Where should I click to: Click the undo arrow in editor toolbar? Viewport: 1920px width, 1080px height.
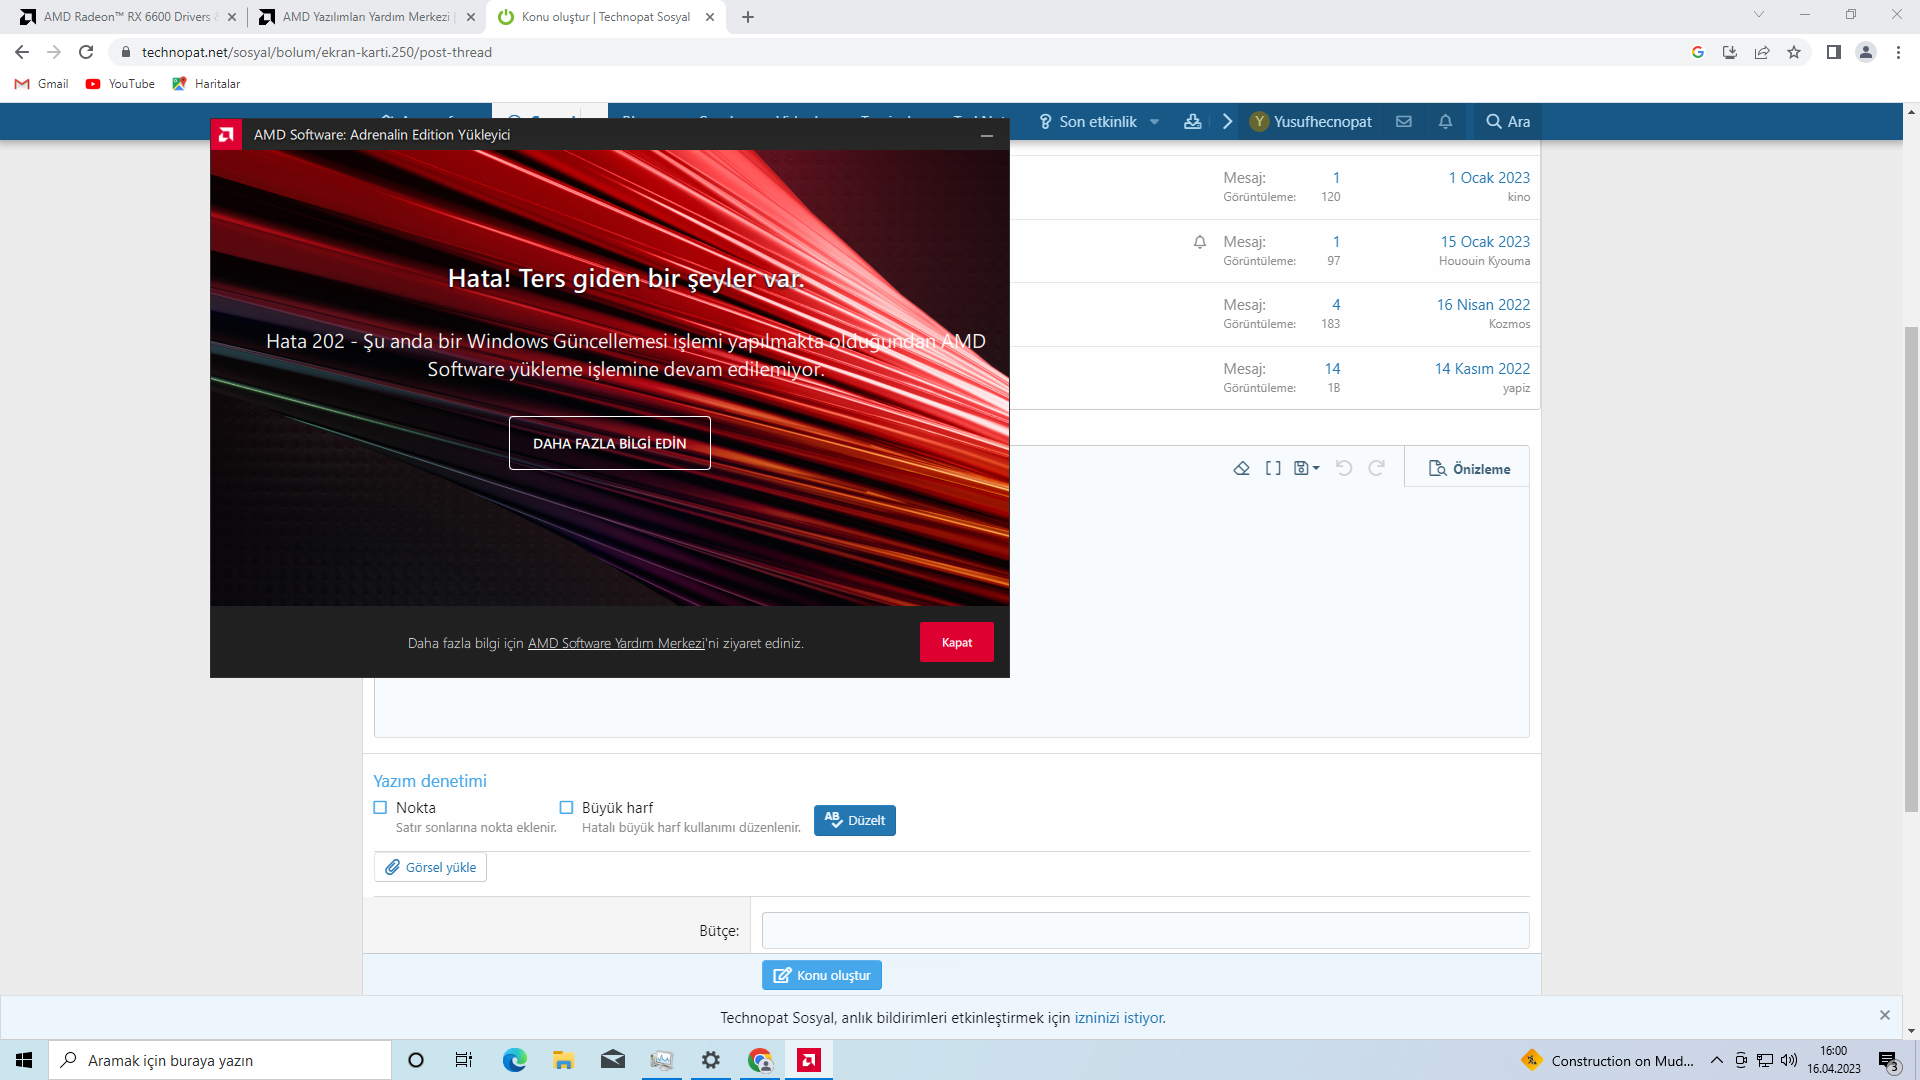point(1344,468)
